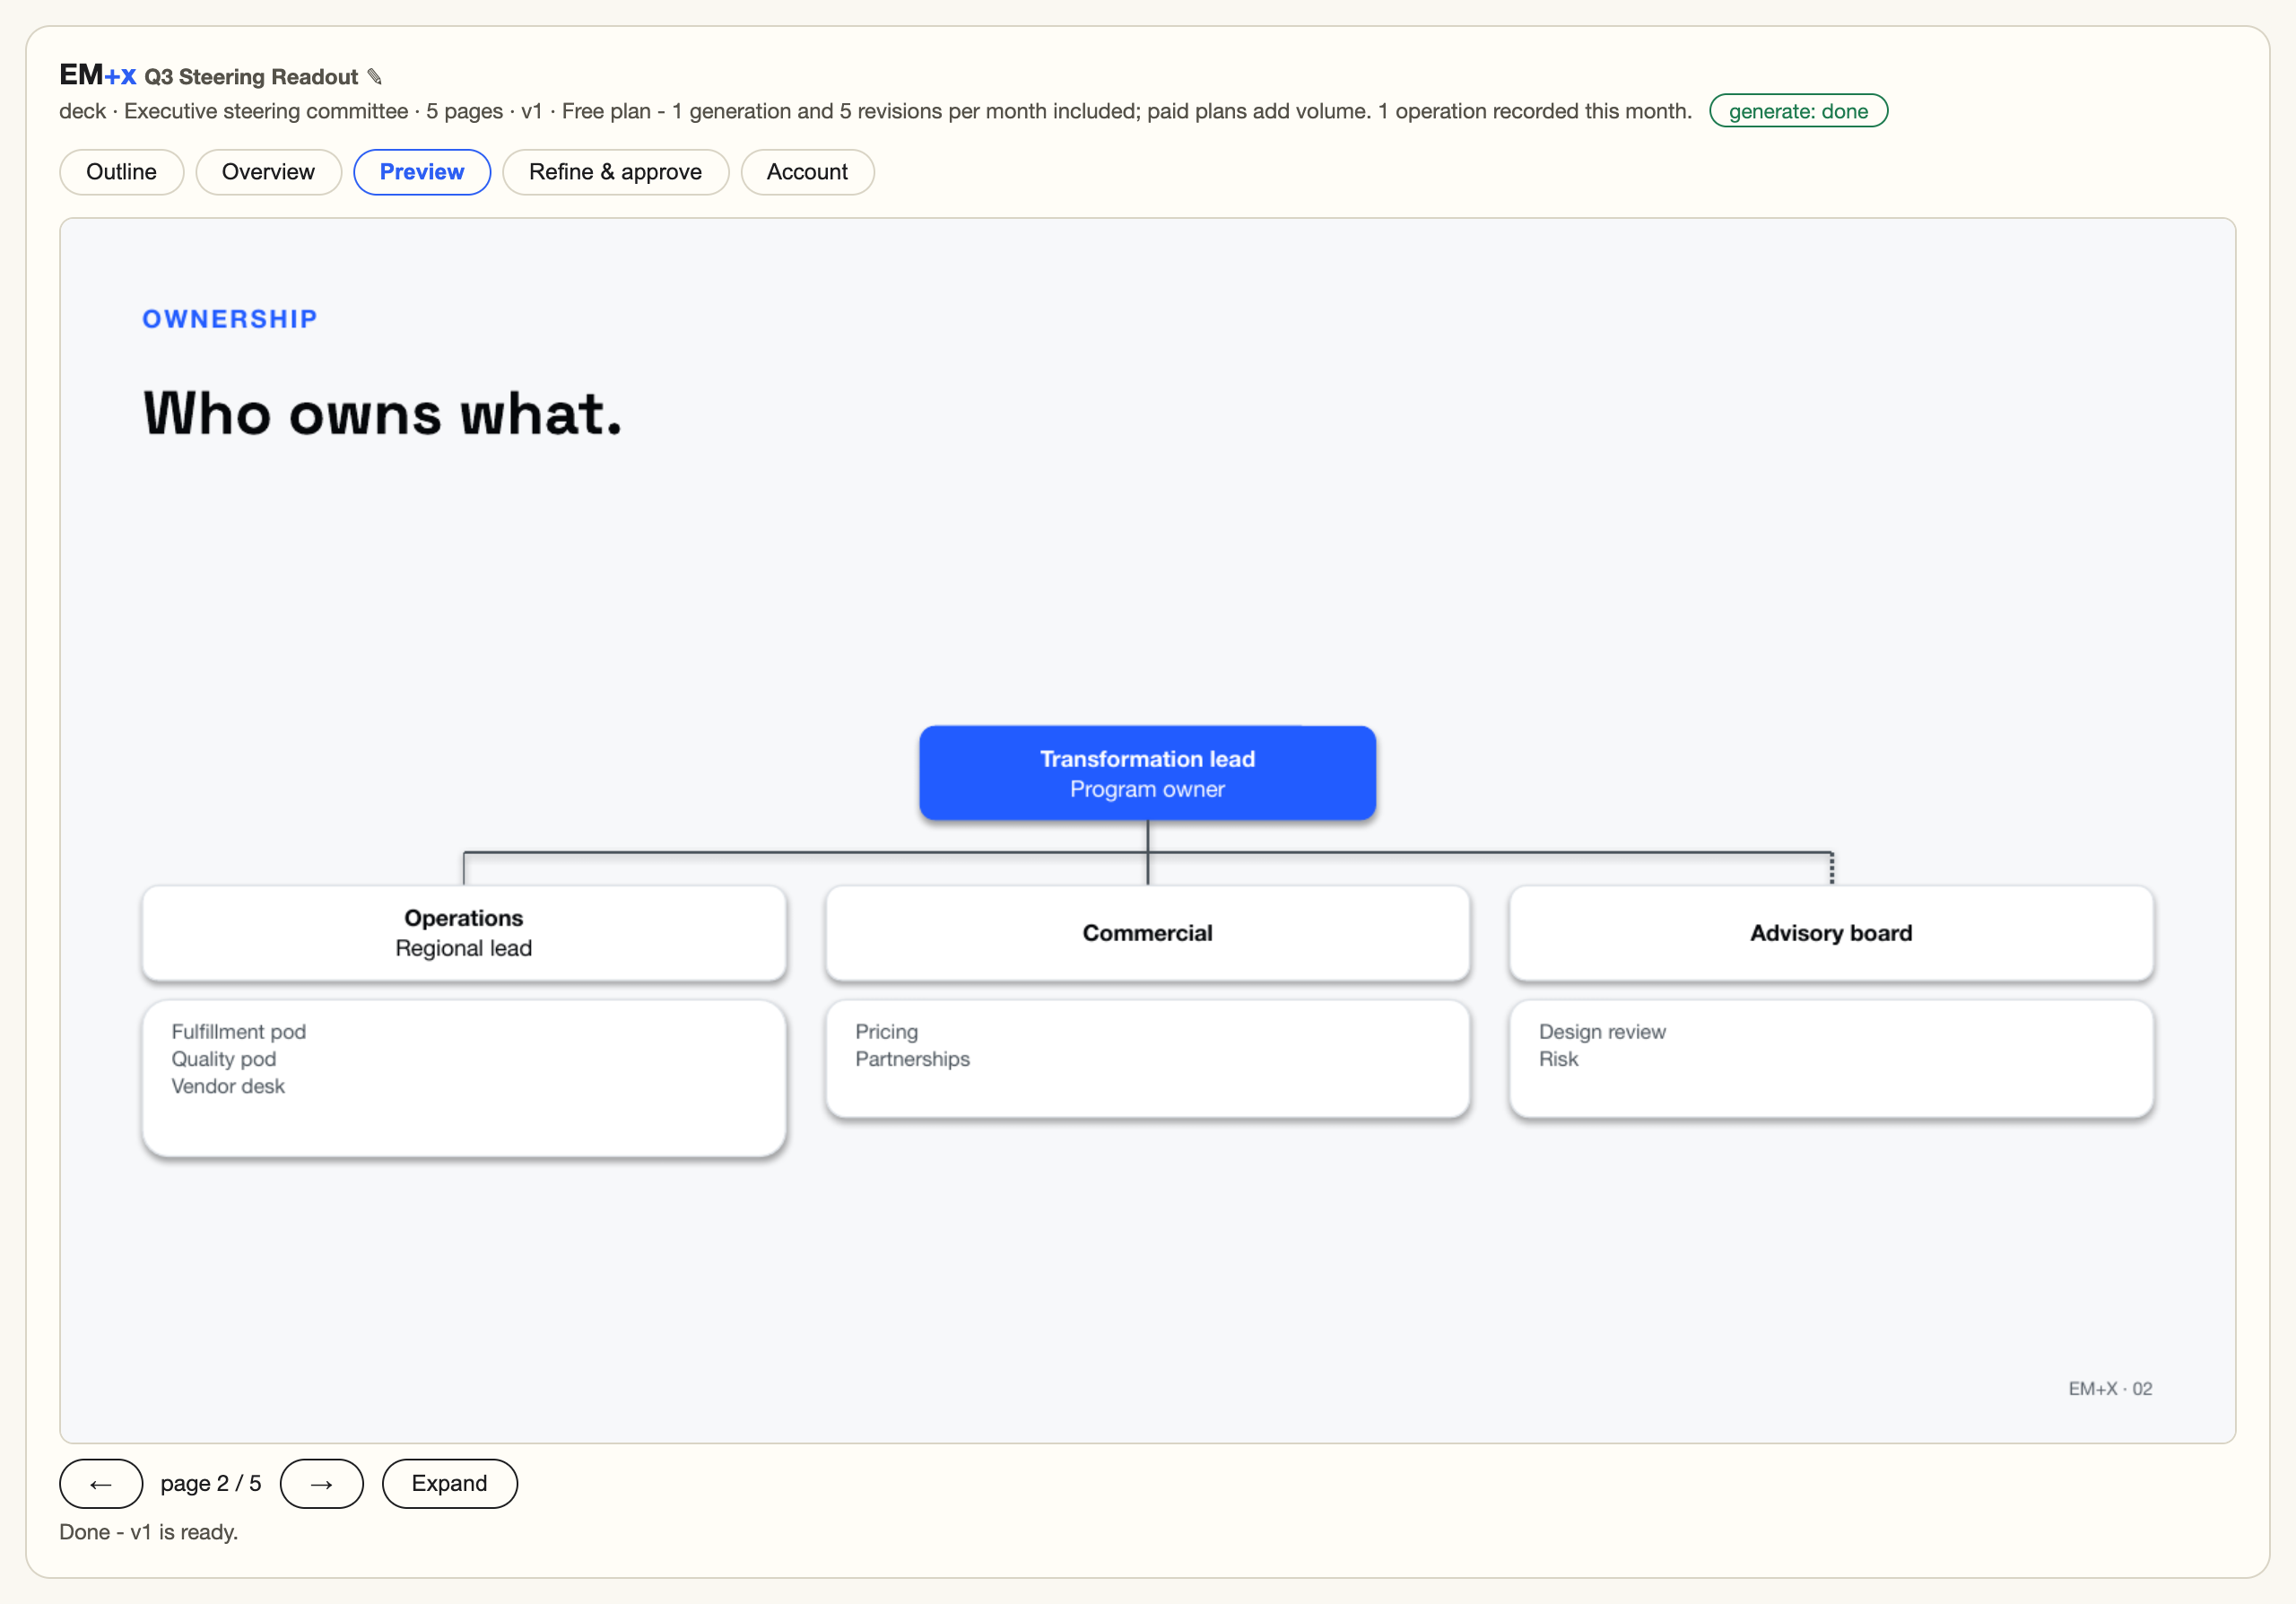2296x1604 pixels.
Task: Select the Transformation lead box
Action: coord(1147,773)
